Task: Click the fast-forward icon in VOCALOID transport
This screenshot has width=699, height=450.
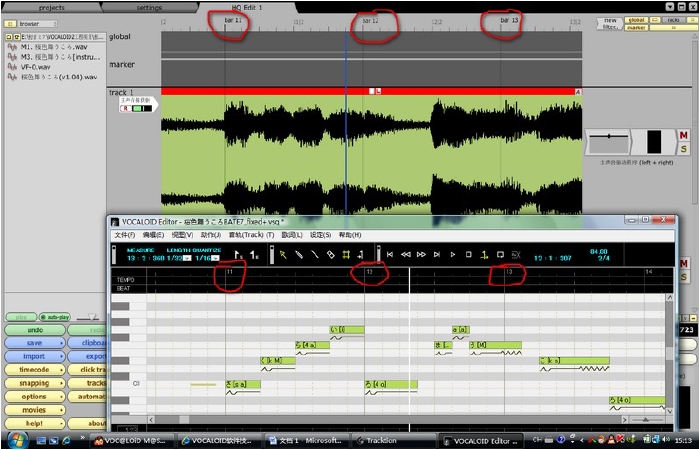Action: [x=421, y=255]
